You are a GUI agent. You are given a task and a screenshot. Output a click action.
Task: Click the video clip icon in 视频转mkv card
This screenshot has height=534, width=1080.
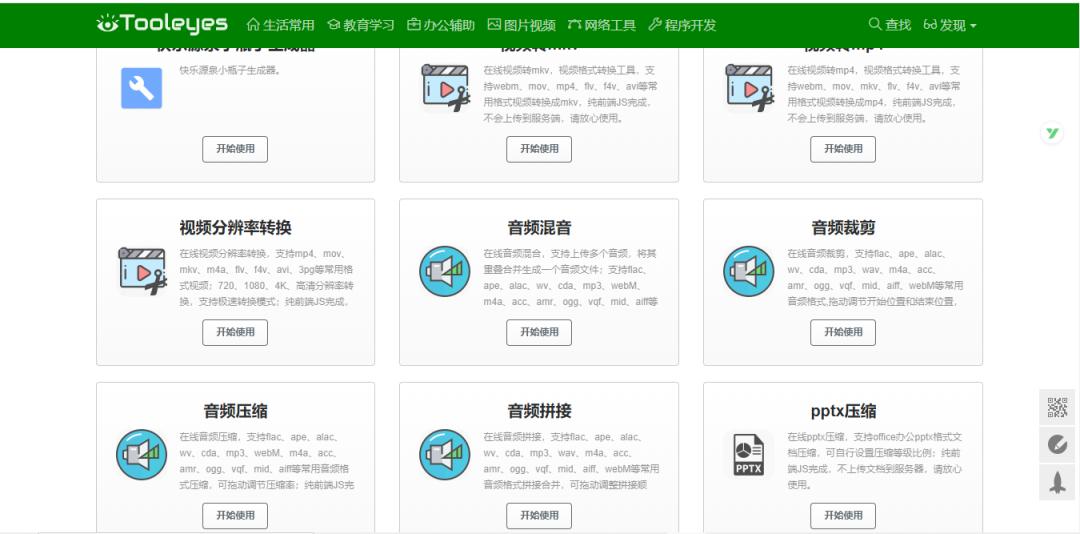(446, 88)
